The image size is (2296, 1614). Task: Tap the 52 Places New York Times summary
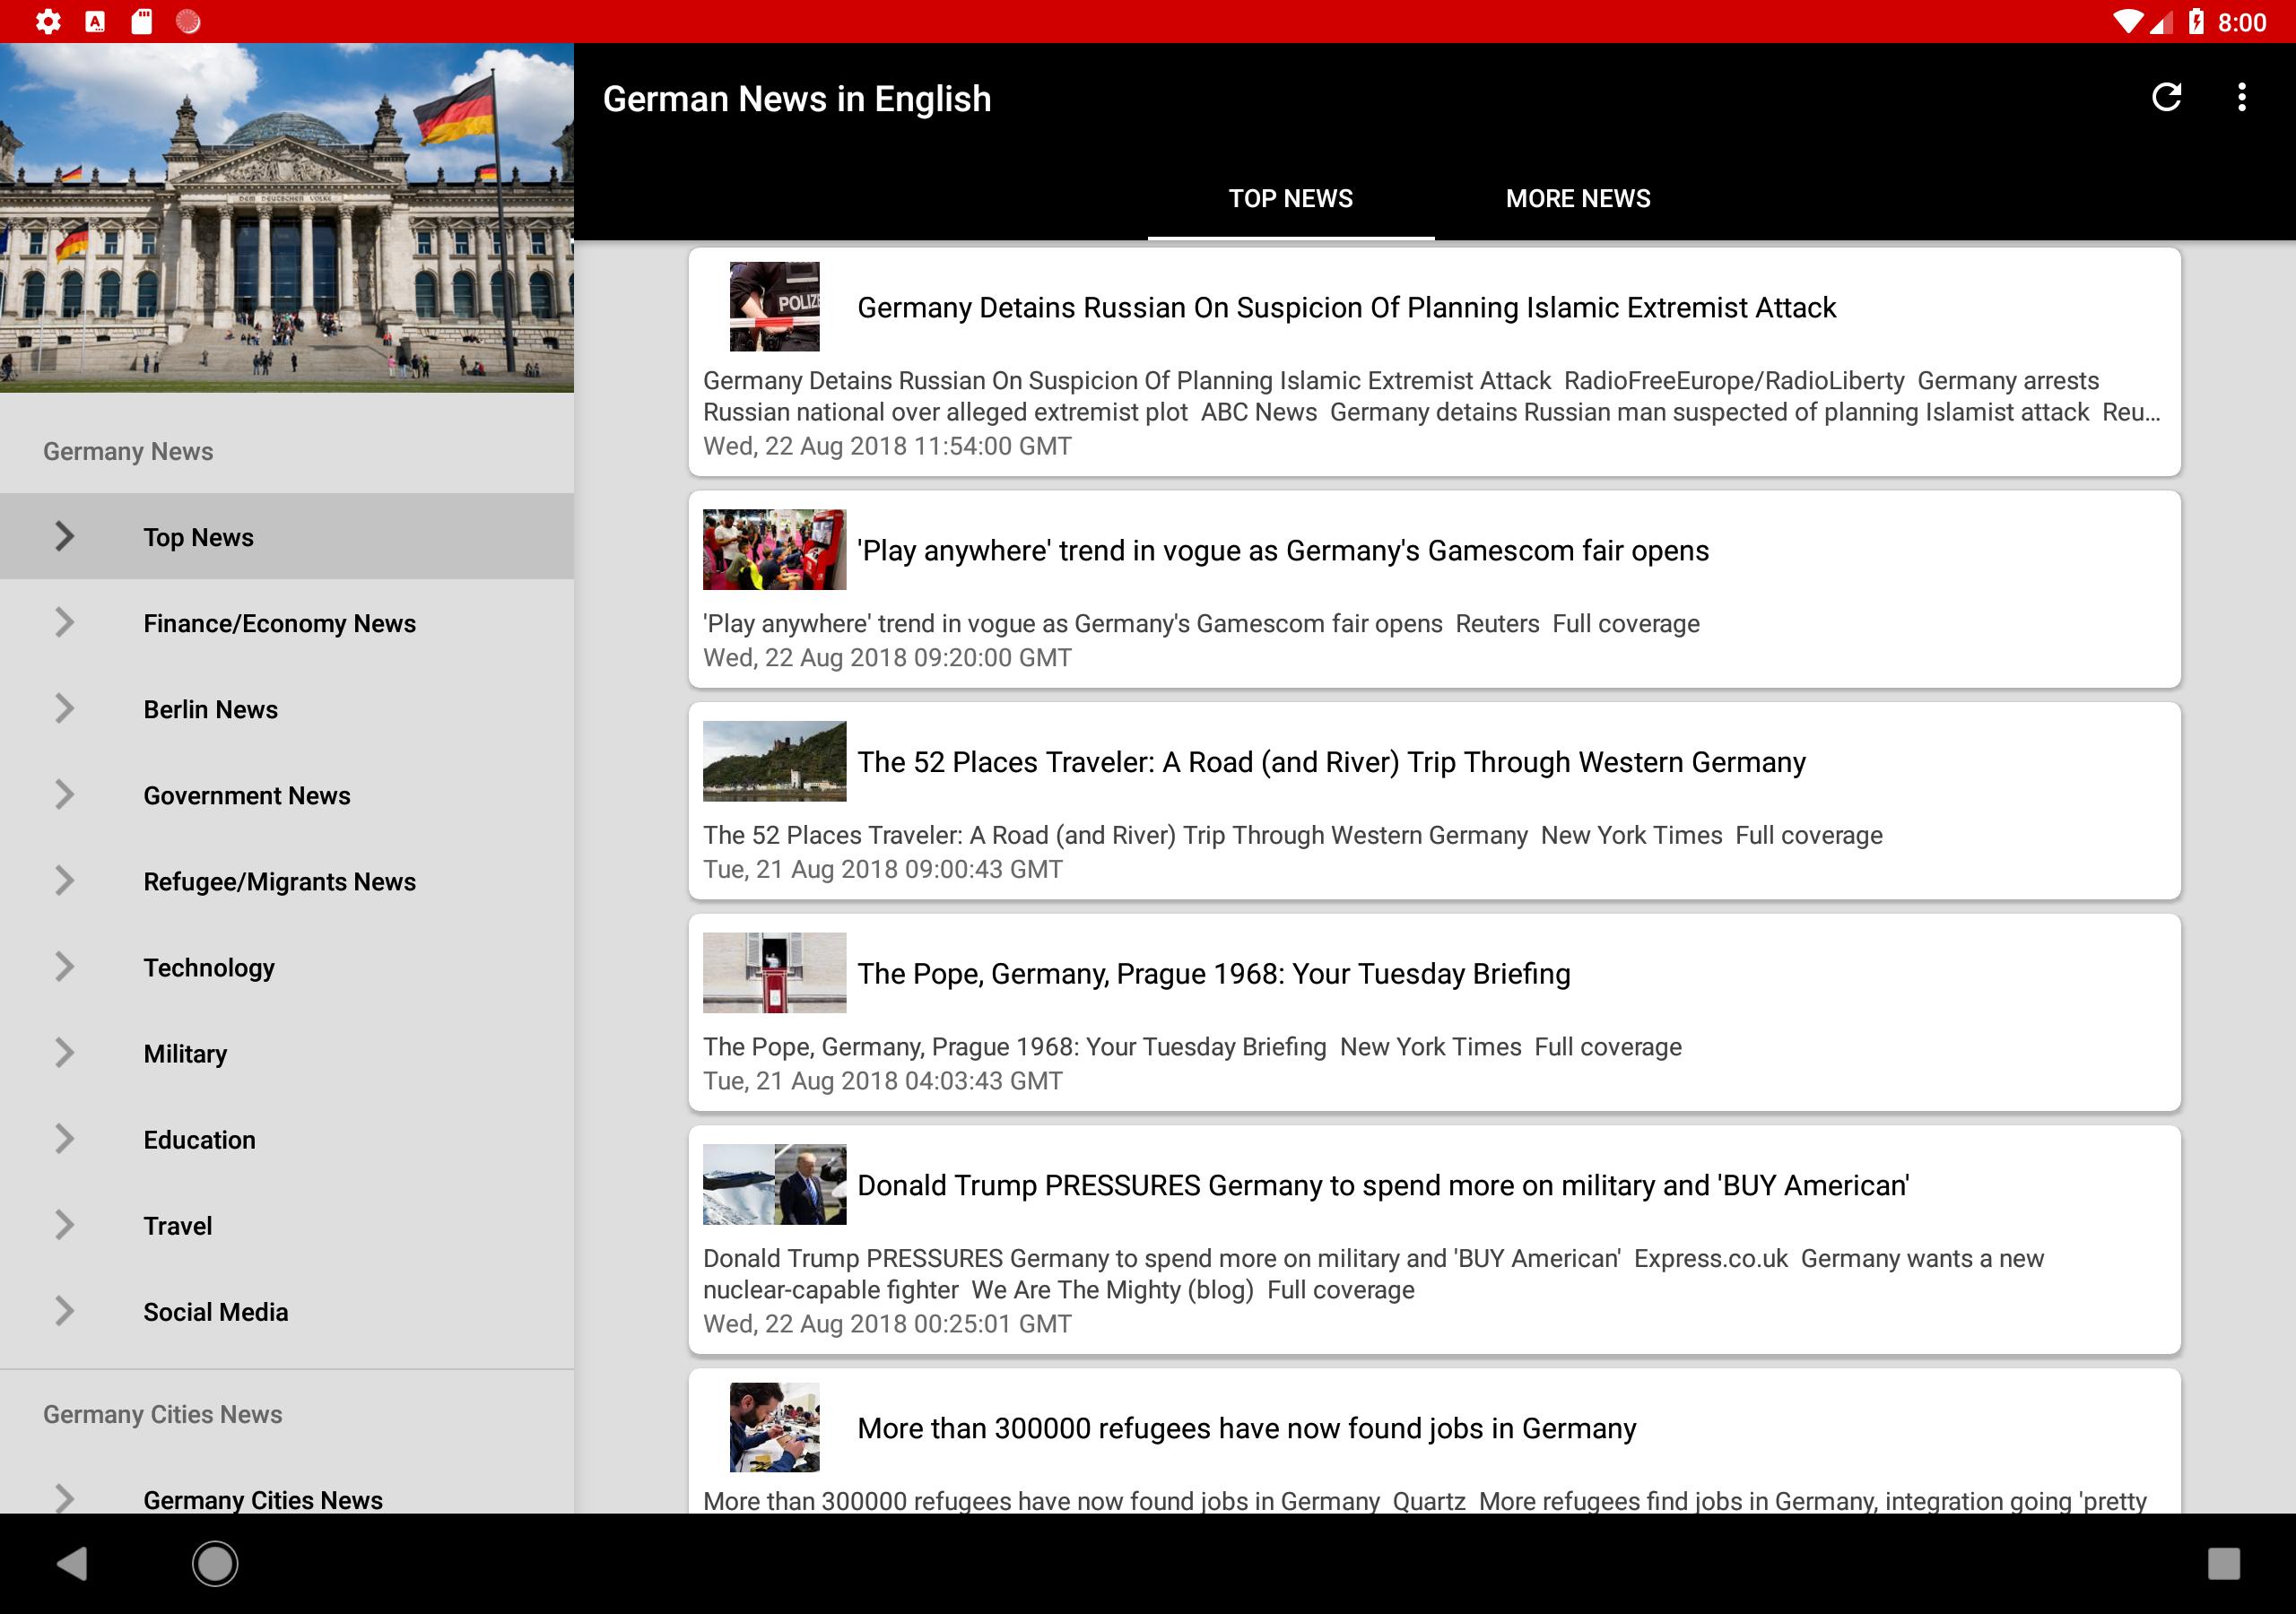1292,835
